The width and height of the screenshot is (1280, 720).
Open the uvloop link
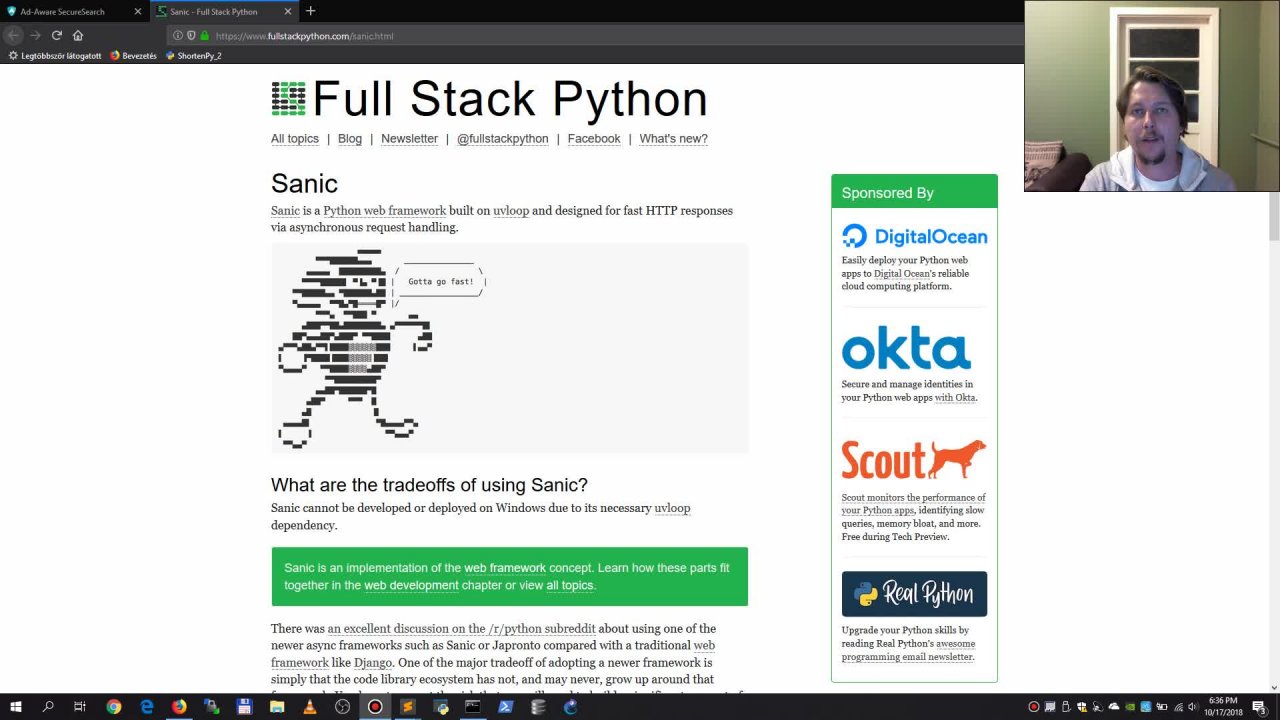tap(511, 210)
